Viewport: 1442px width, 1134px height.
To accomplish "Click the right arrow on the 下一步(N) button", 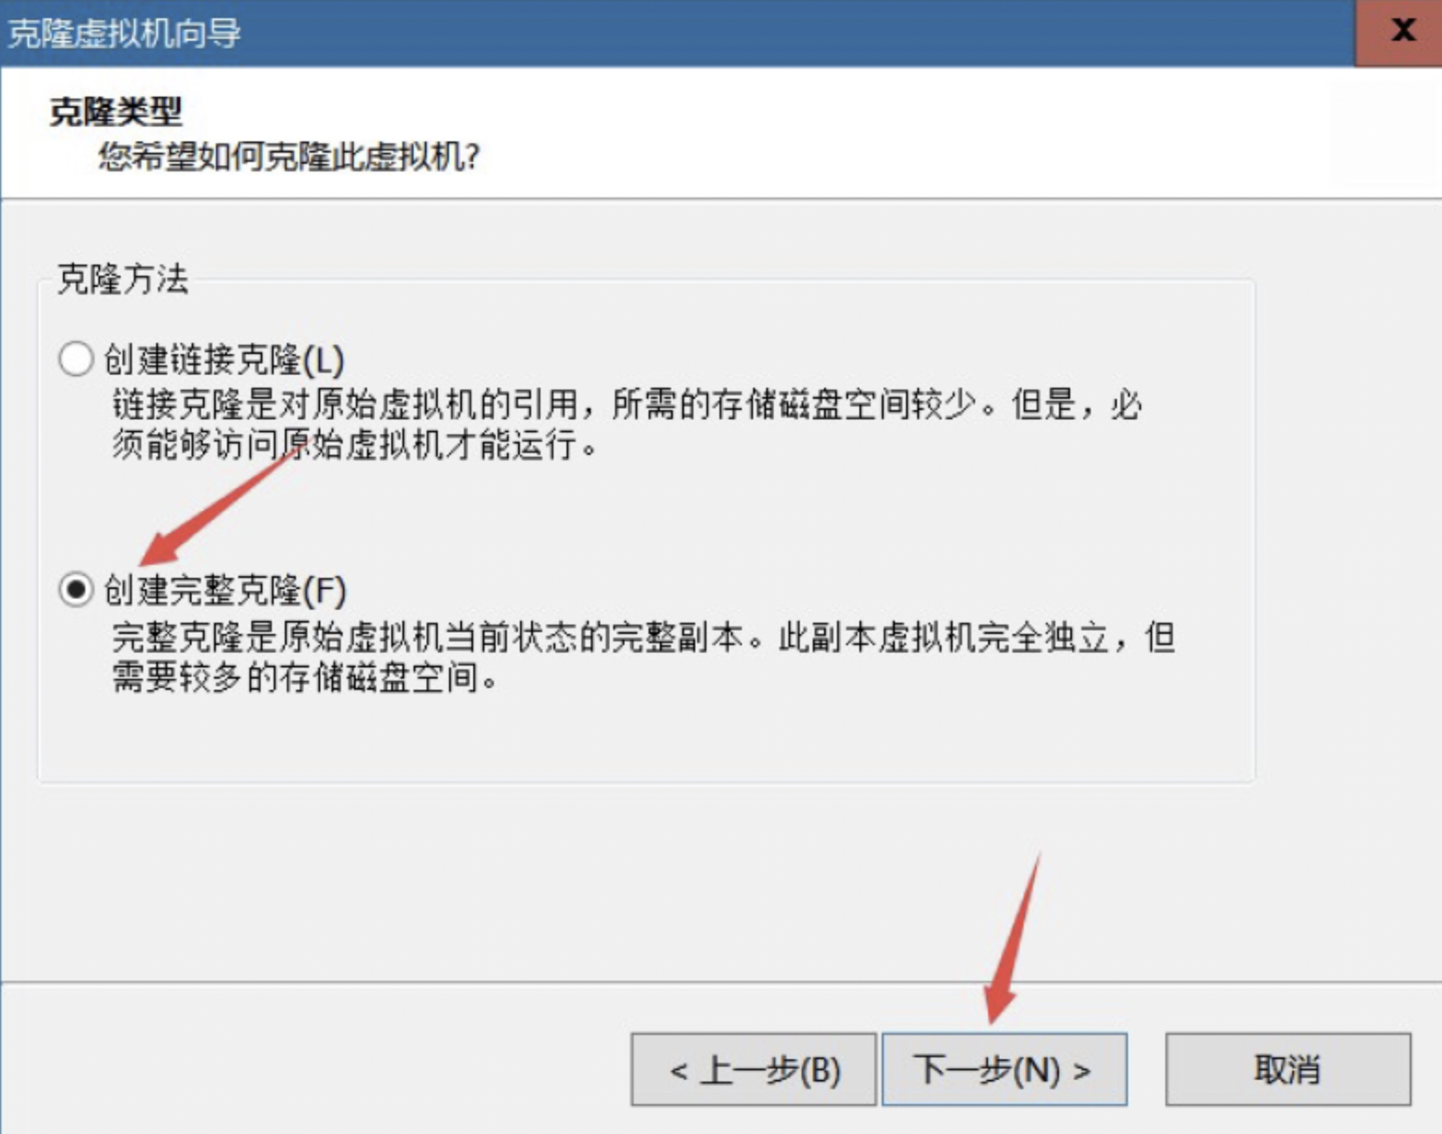I will pyautogui.click(x=1081, y=1071).
